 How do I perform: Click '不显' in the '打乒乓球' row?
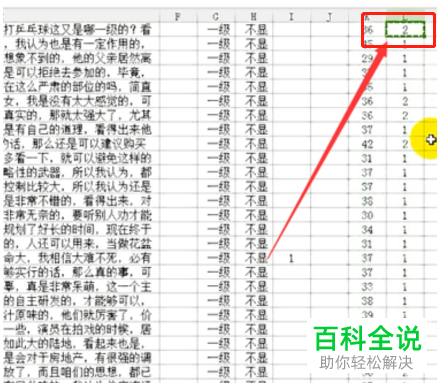point(256,30)
